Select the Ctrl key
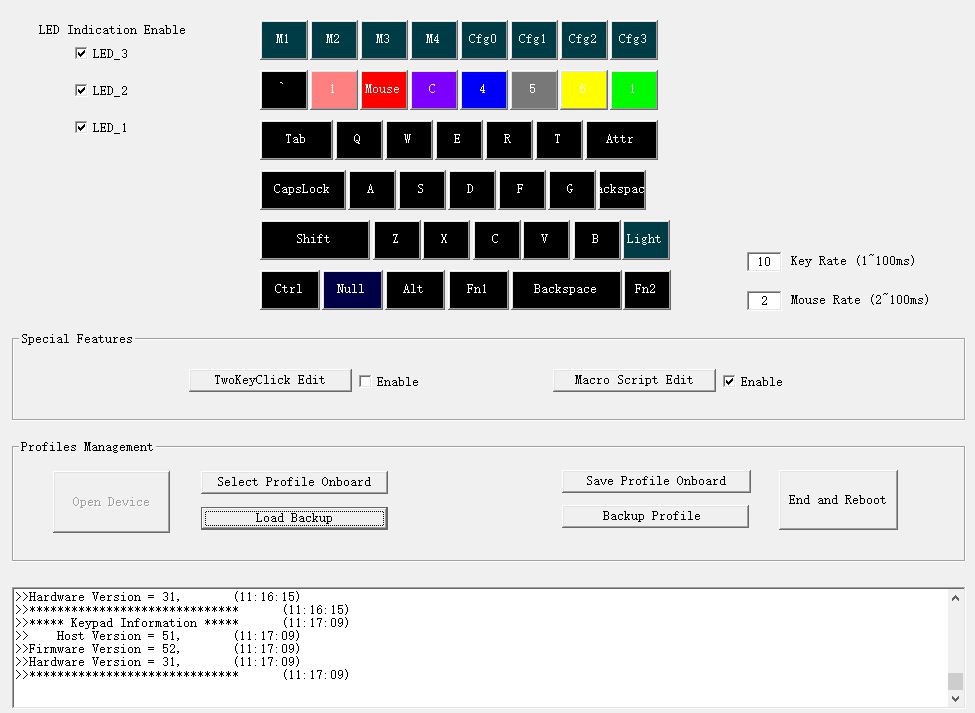975x713 pixels. pos(290,290)
